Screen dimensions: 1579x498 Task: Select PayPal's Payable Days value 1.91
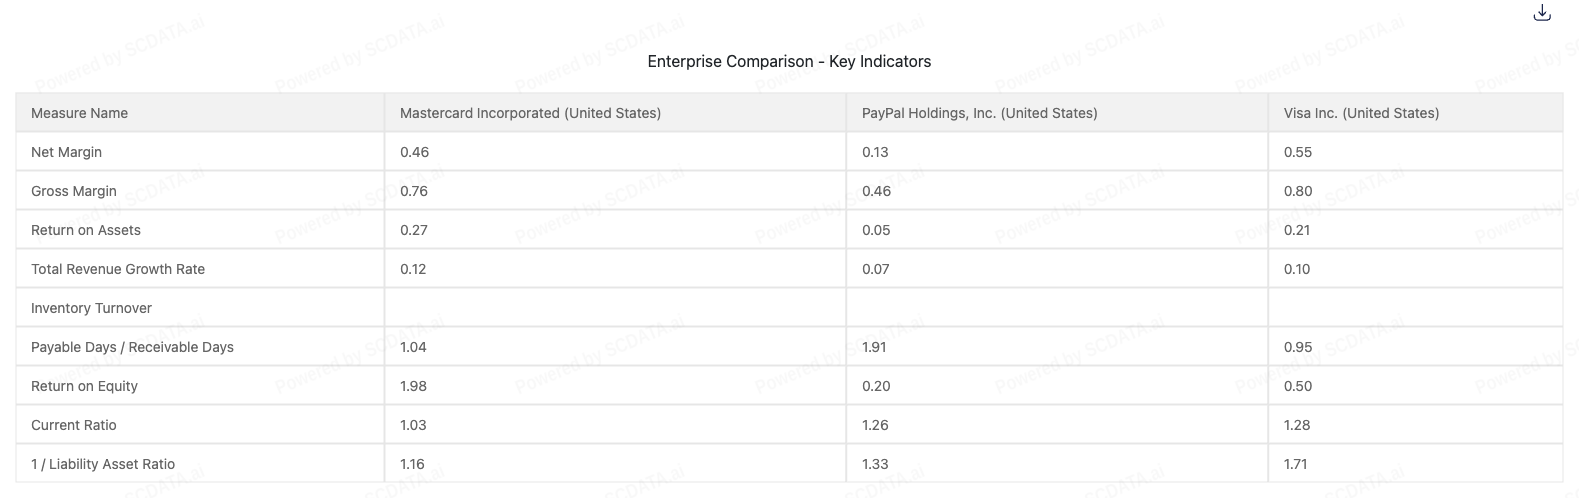(874, 347)
